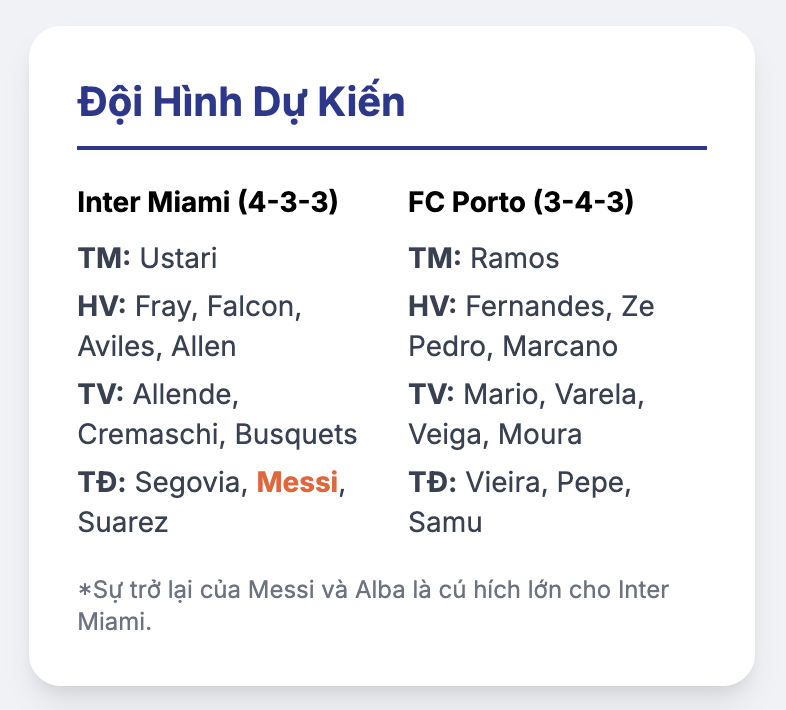Click the text Aviles, Allen
786x710 pixels.
coord(157,346)
